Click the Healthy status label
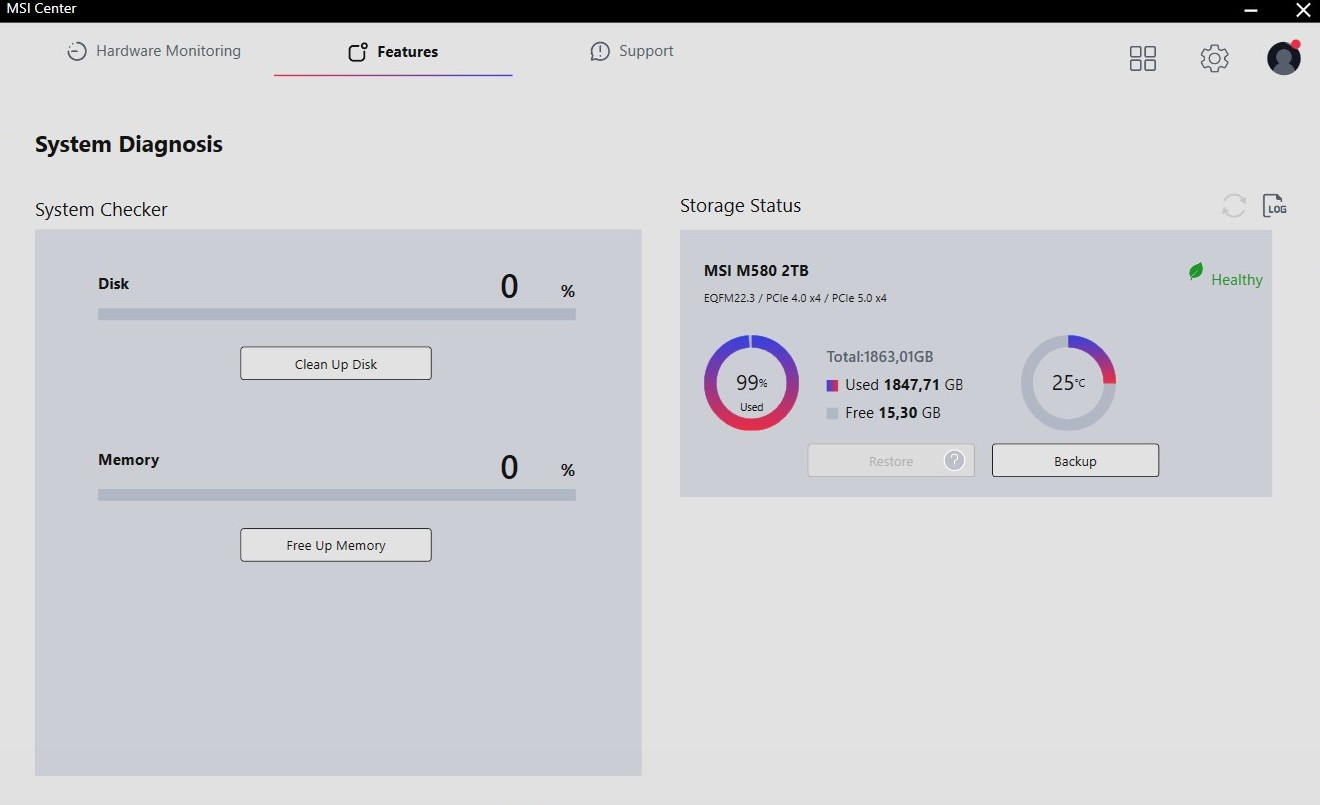 pyautogui.click(x=1237, y=280)
